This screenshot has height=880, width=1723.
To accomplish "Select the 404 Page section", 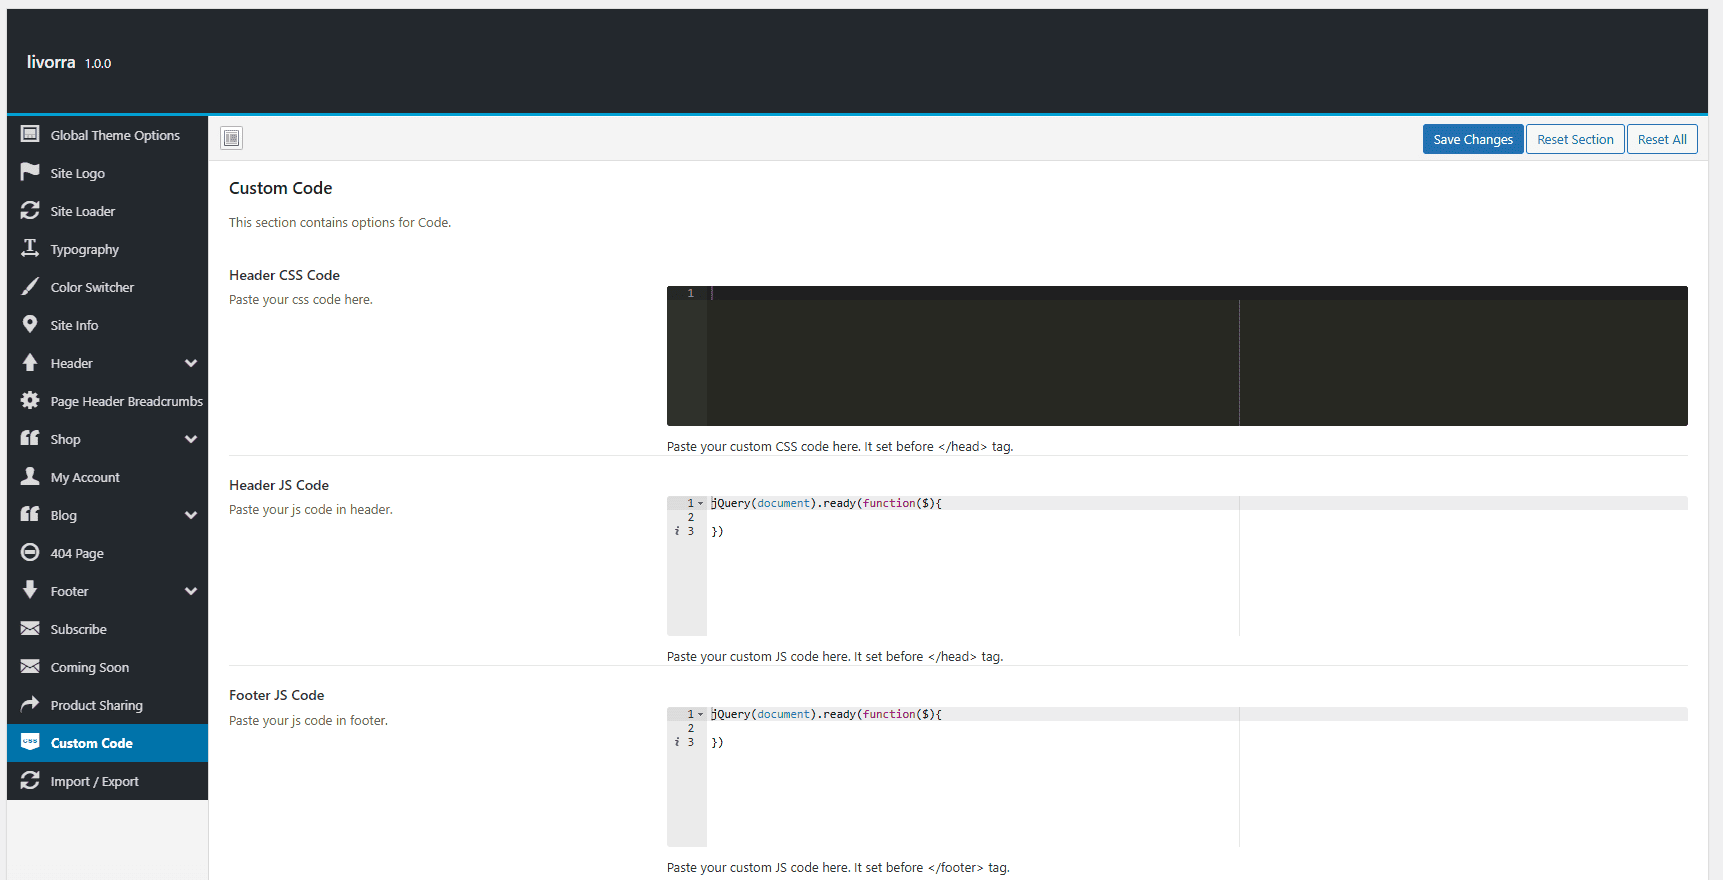I will coord(107,553).
